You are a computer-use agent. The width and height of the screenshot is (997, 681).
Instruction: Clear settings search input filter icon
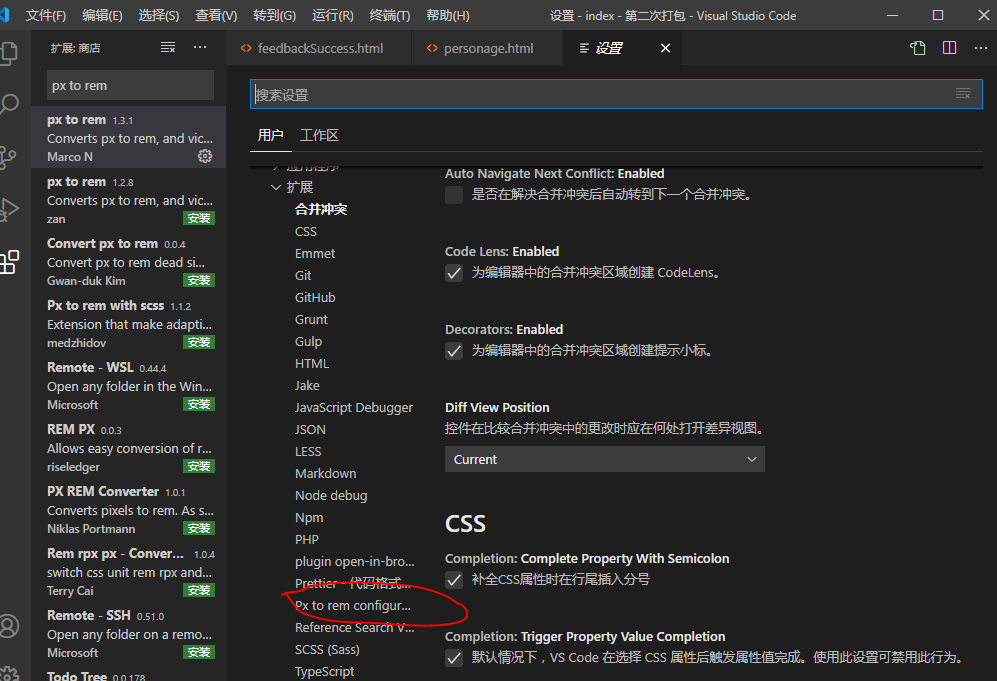point(963,93)
